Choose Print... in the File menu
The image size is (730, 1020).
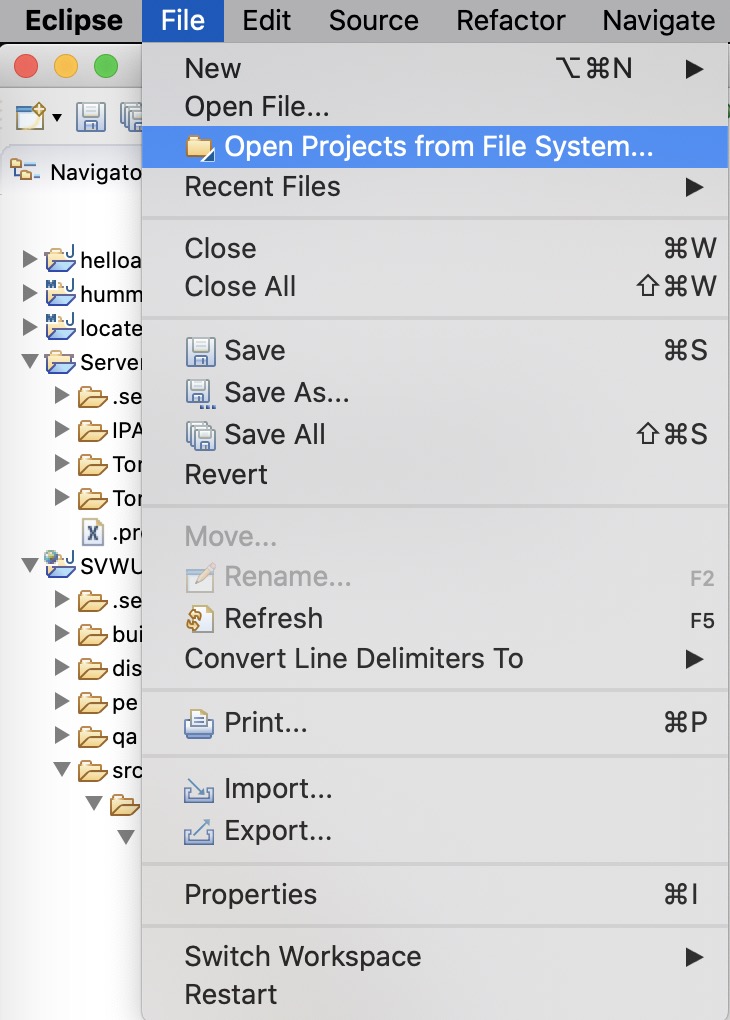[435, 723]
